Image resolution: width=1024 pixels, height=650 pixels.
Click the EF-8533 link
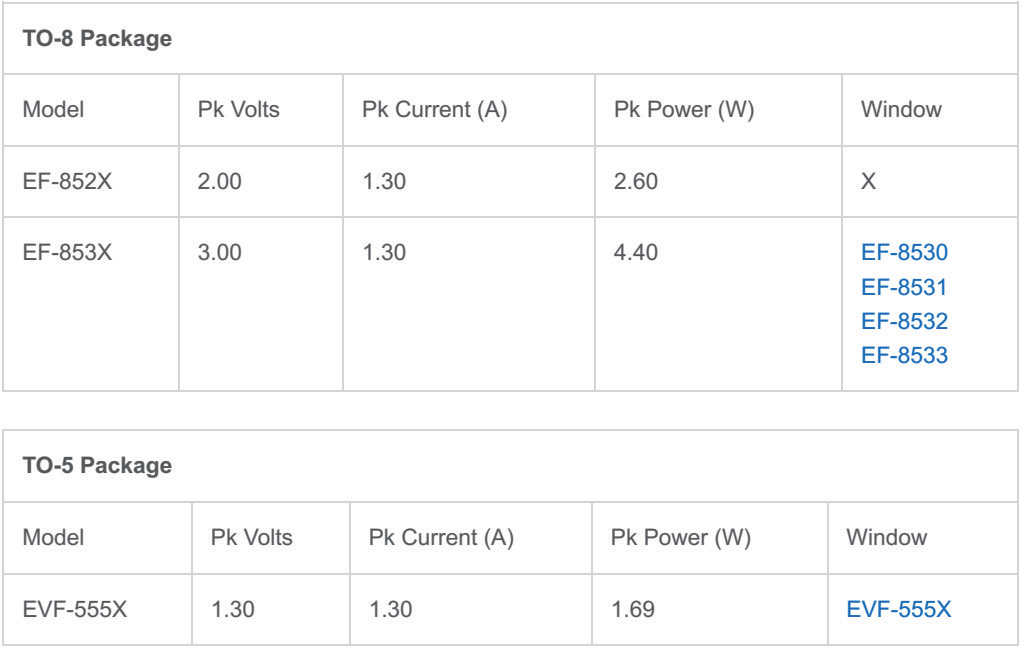coord(903,355)
